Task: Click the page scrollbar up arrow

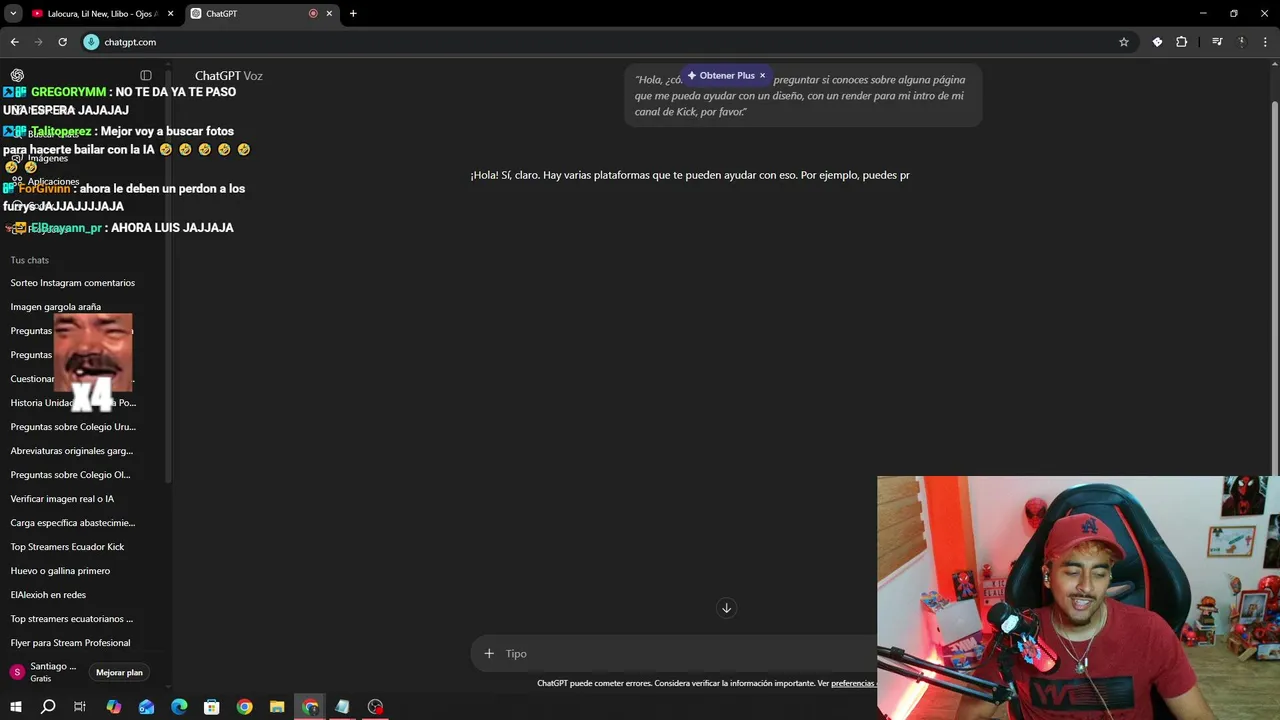Action: [1274, 64]
